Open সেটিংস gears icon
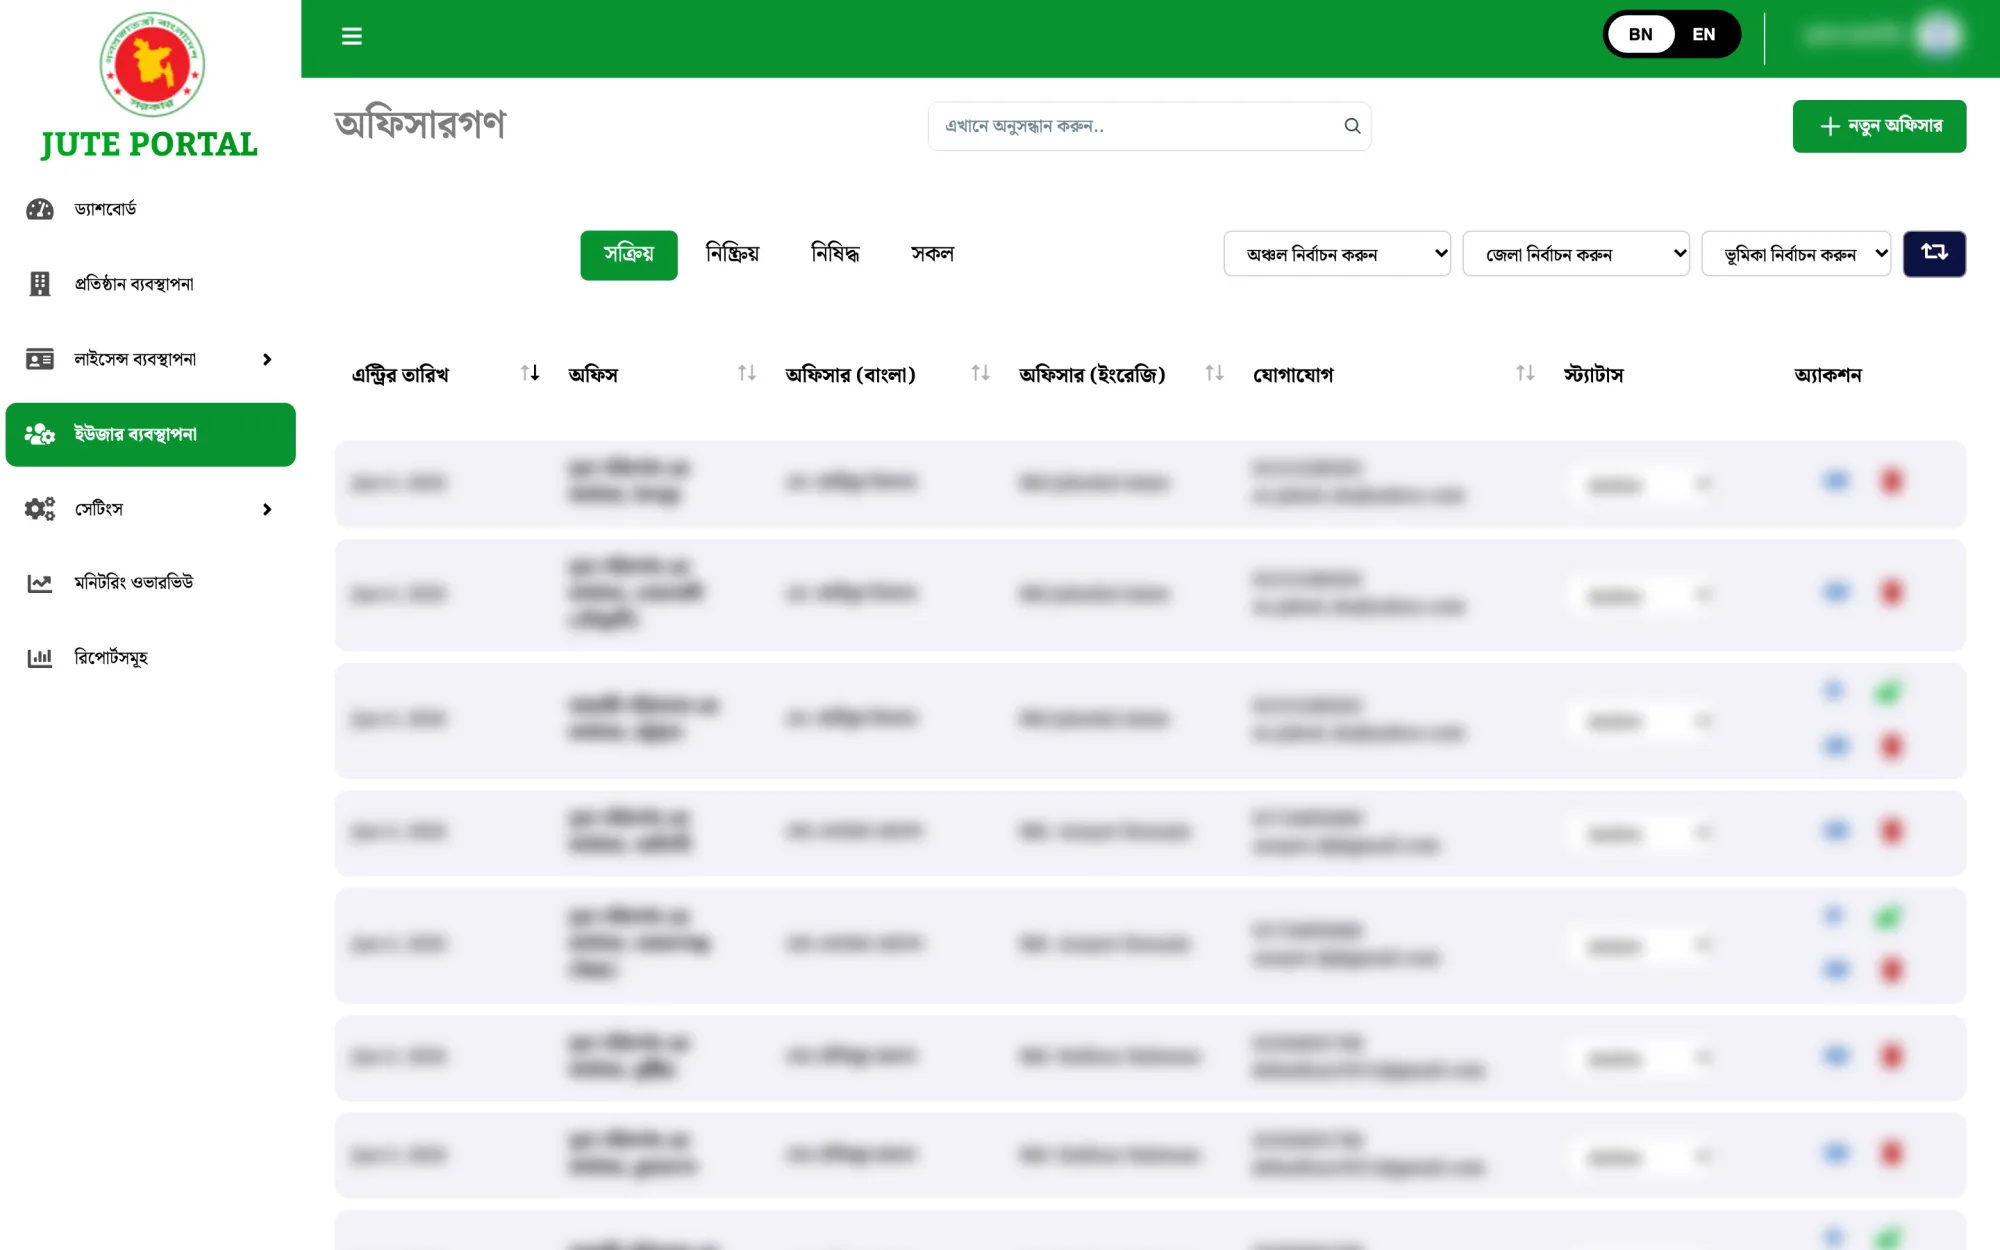The width and height of the screenshot is (2000, 1250). 40,509
